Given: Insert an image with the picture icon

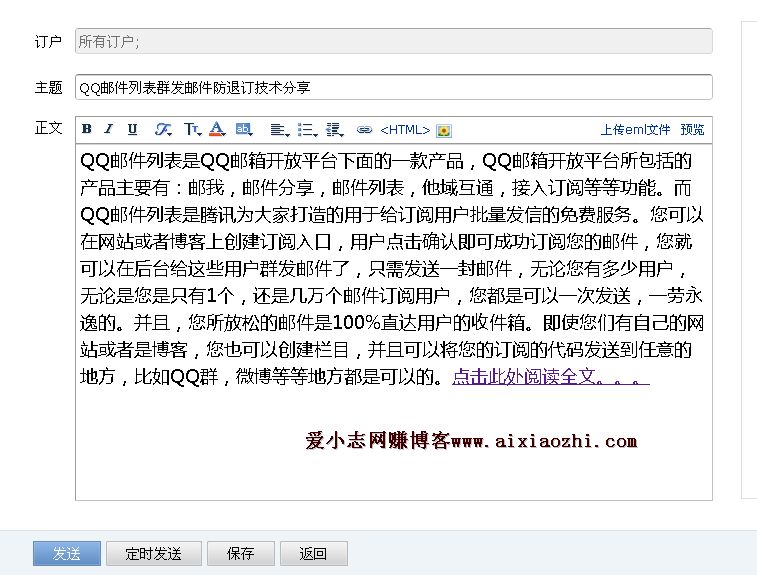Looking at the screenshot, I should (x=444, y=130).
